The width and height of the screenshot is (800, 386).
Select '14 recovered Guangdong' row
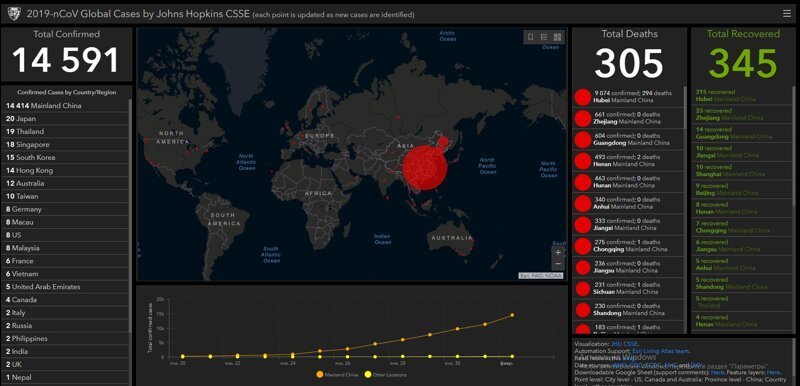point(743,133)
